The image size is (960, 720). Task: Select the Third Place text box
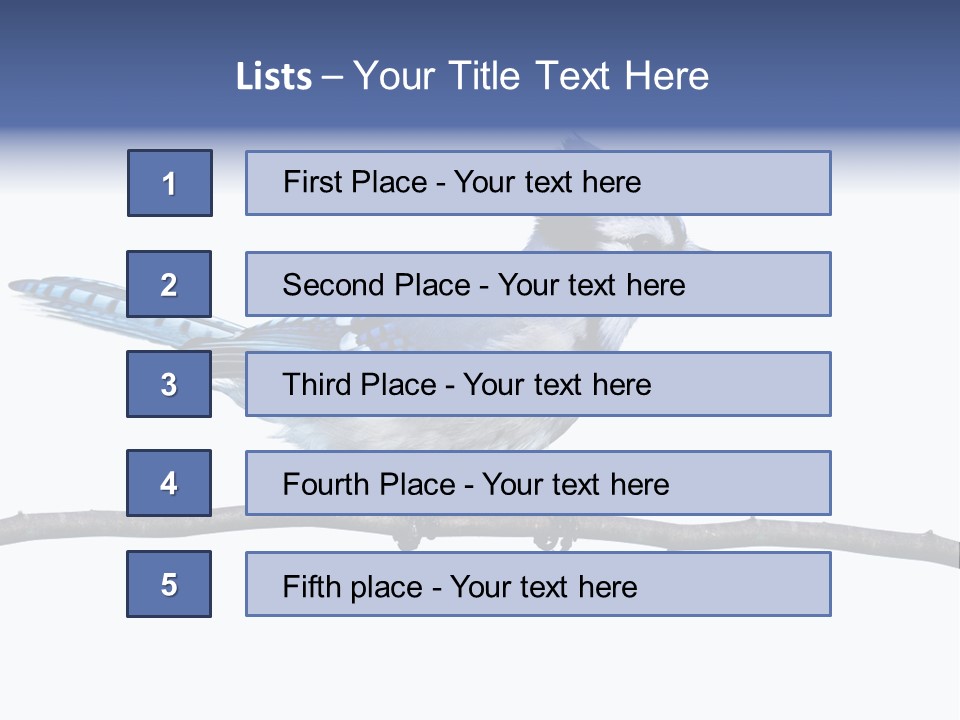coord(538,384)
